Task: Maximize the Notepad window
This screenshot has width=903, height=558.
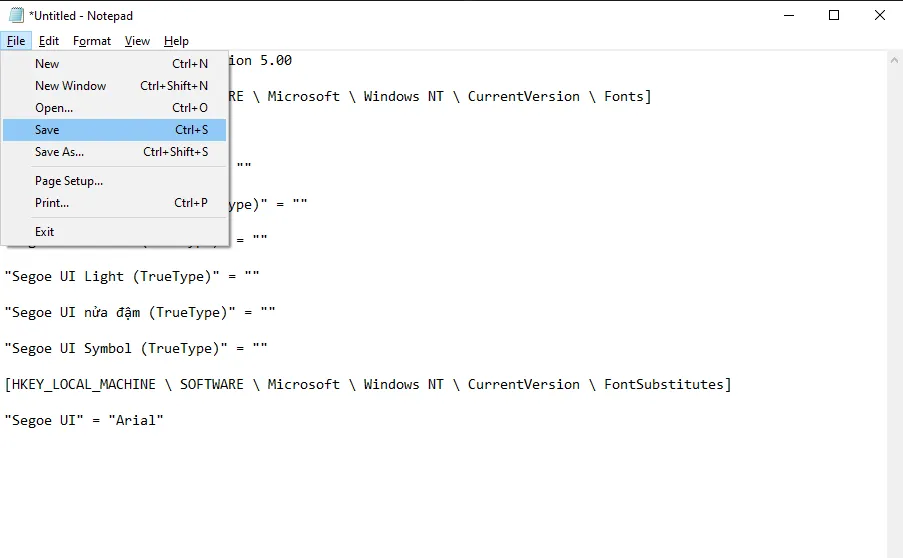Action: 834,15
